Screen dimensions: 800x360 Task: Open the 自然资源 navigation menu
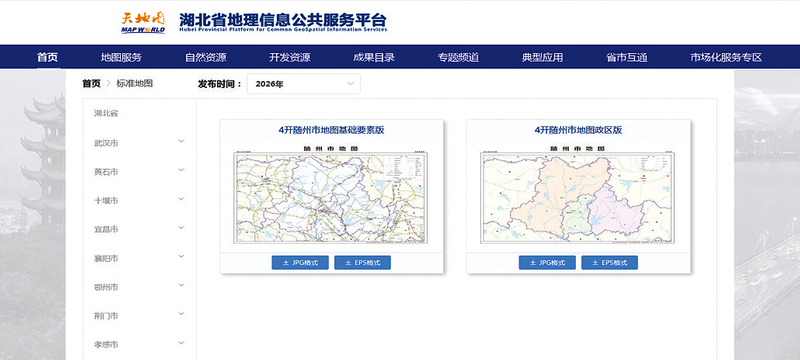pos(206,58)
